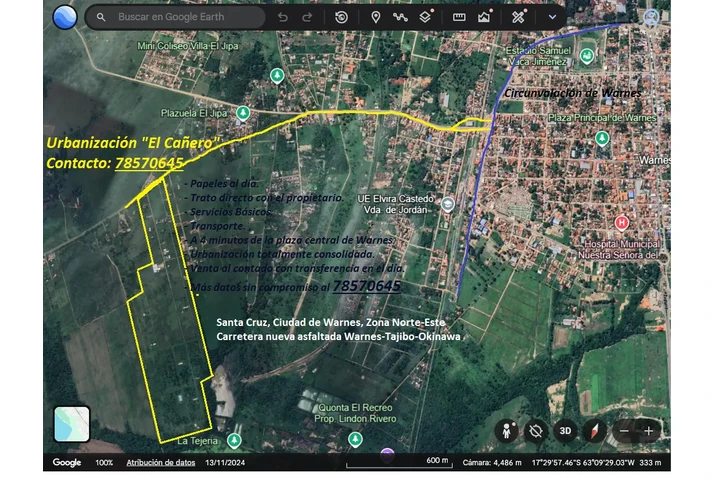The image size is (720, 480).
Task: Open the Google Earth main menu logo
Action: pos(65,17)
